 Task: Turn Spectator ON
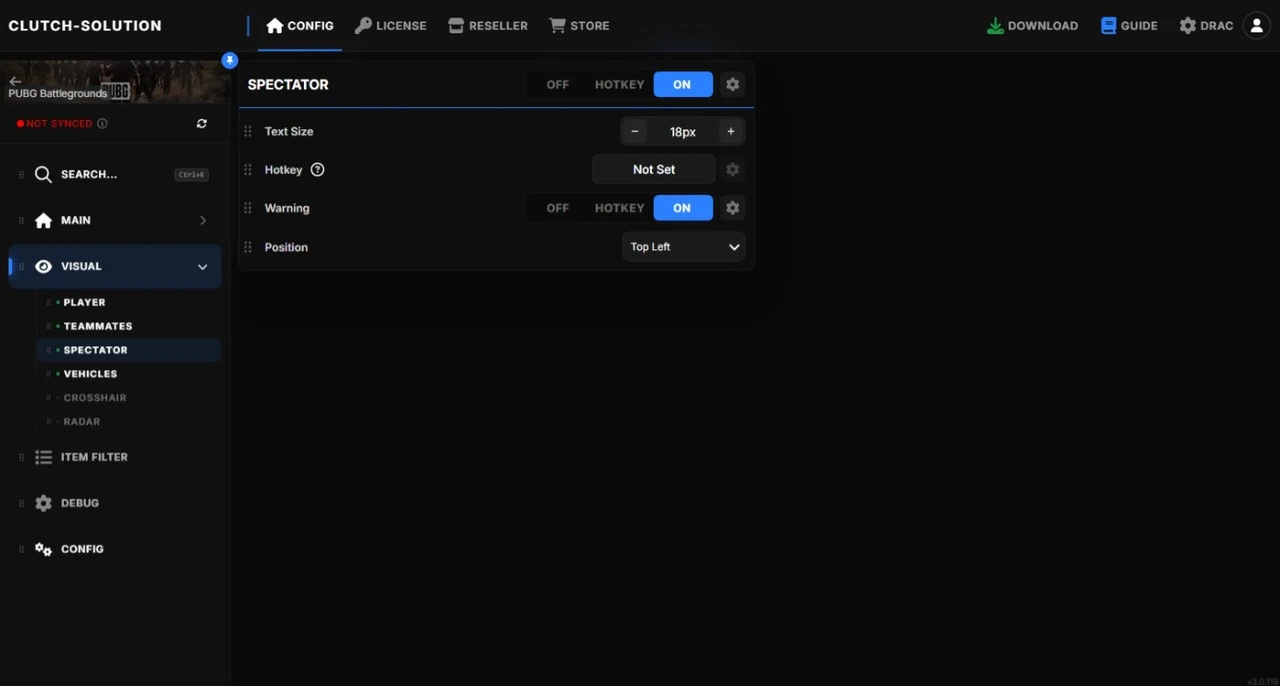pyautogui.click(x=682, y=85)
